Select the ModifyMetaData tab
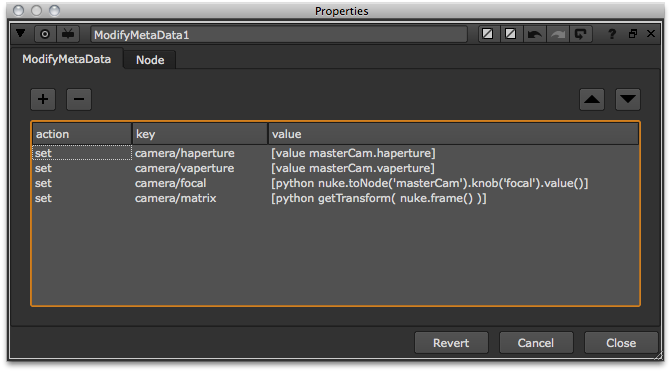This screenshot has height=372, width=671. point(66,59)
